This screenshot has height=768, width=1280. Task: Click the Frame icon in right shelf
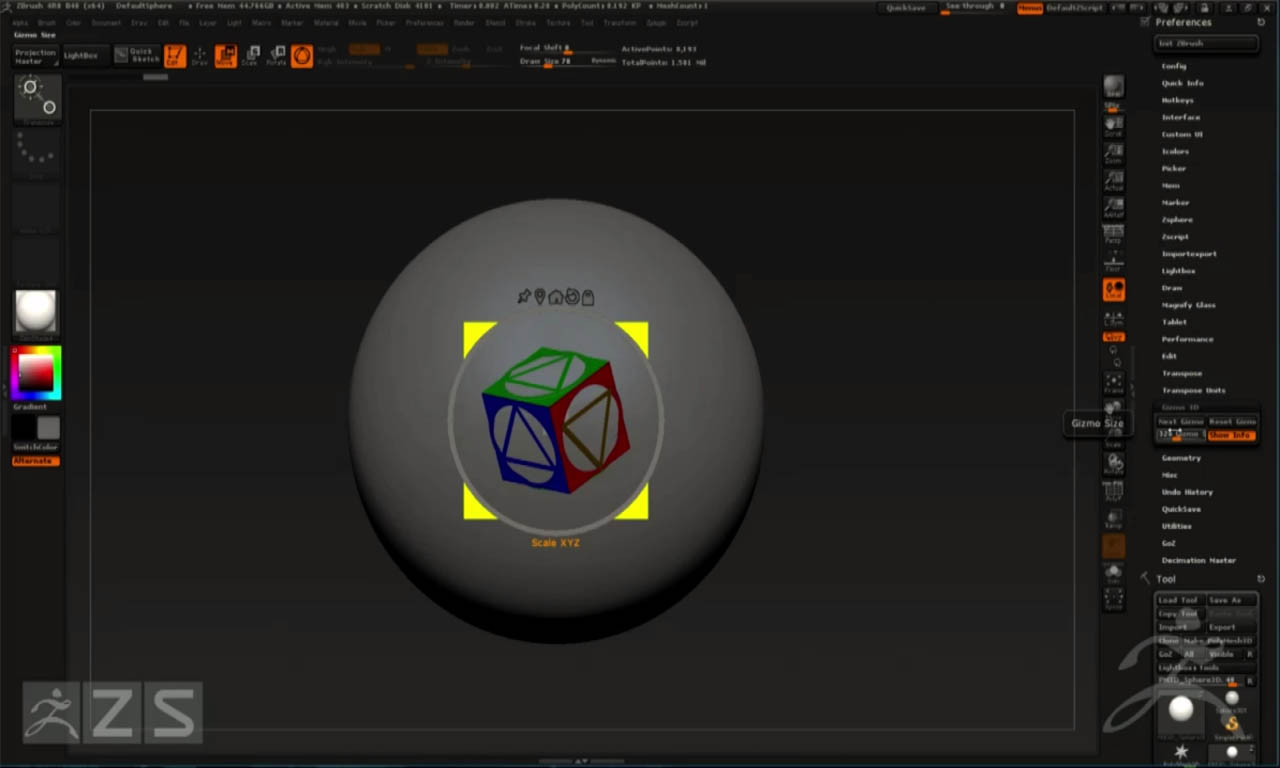(x=1113, y=383)
